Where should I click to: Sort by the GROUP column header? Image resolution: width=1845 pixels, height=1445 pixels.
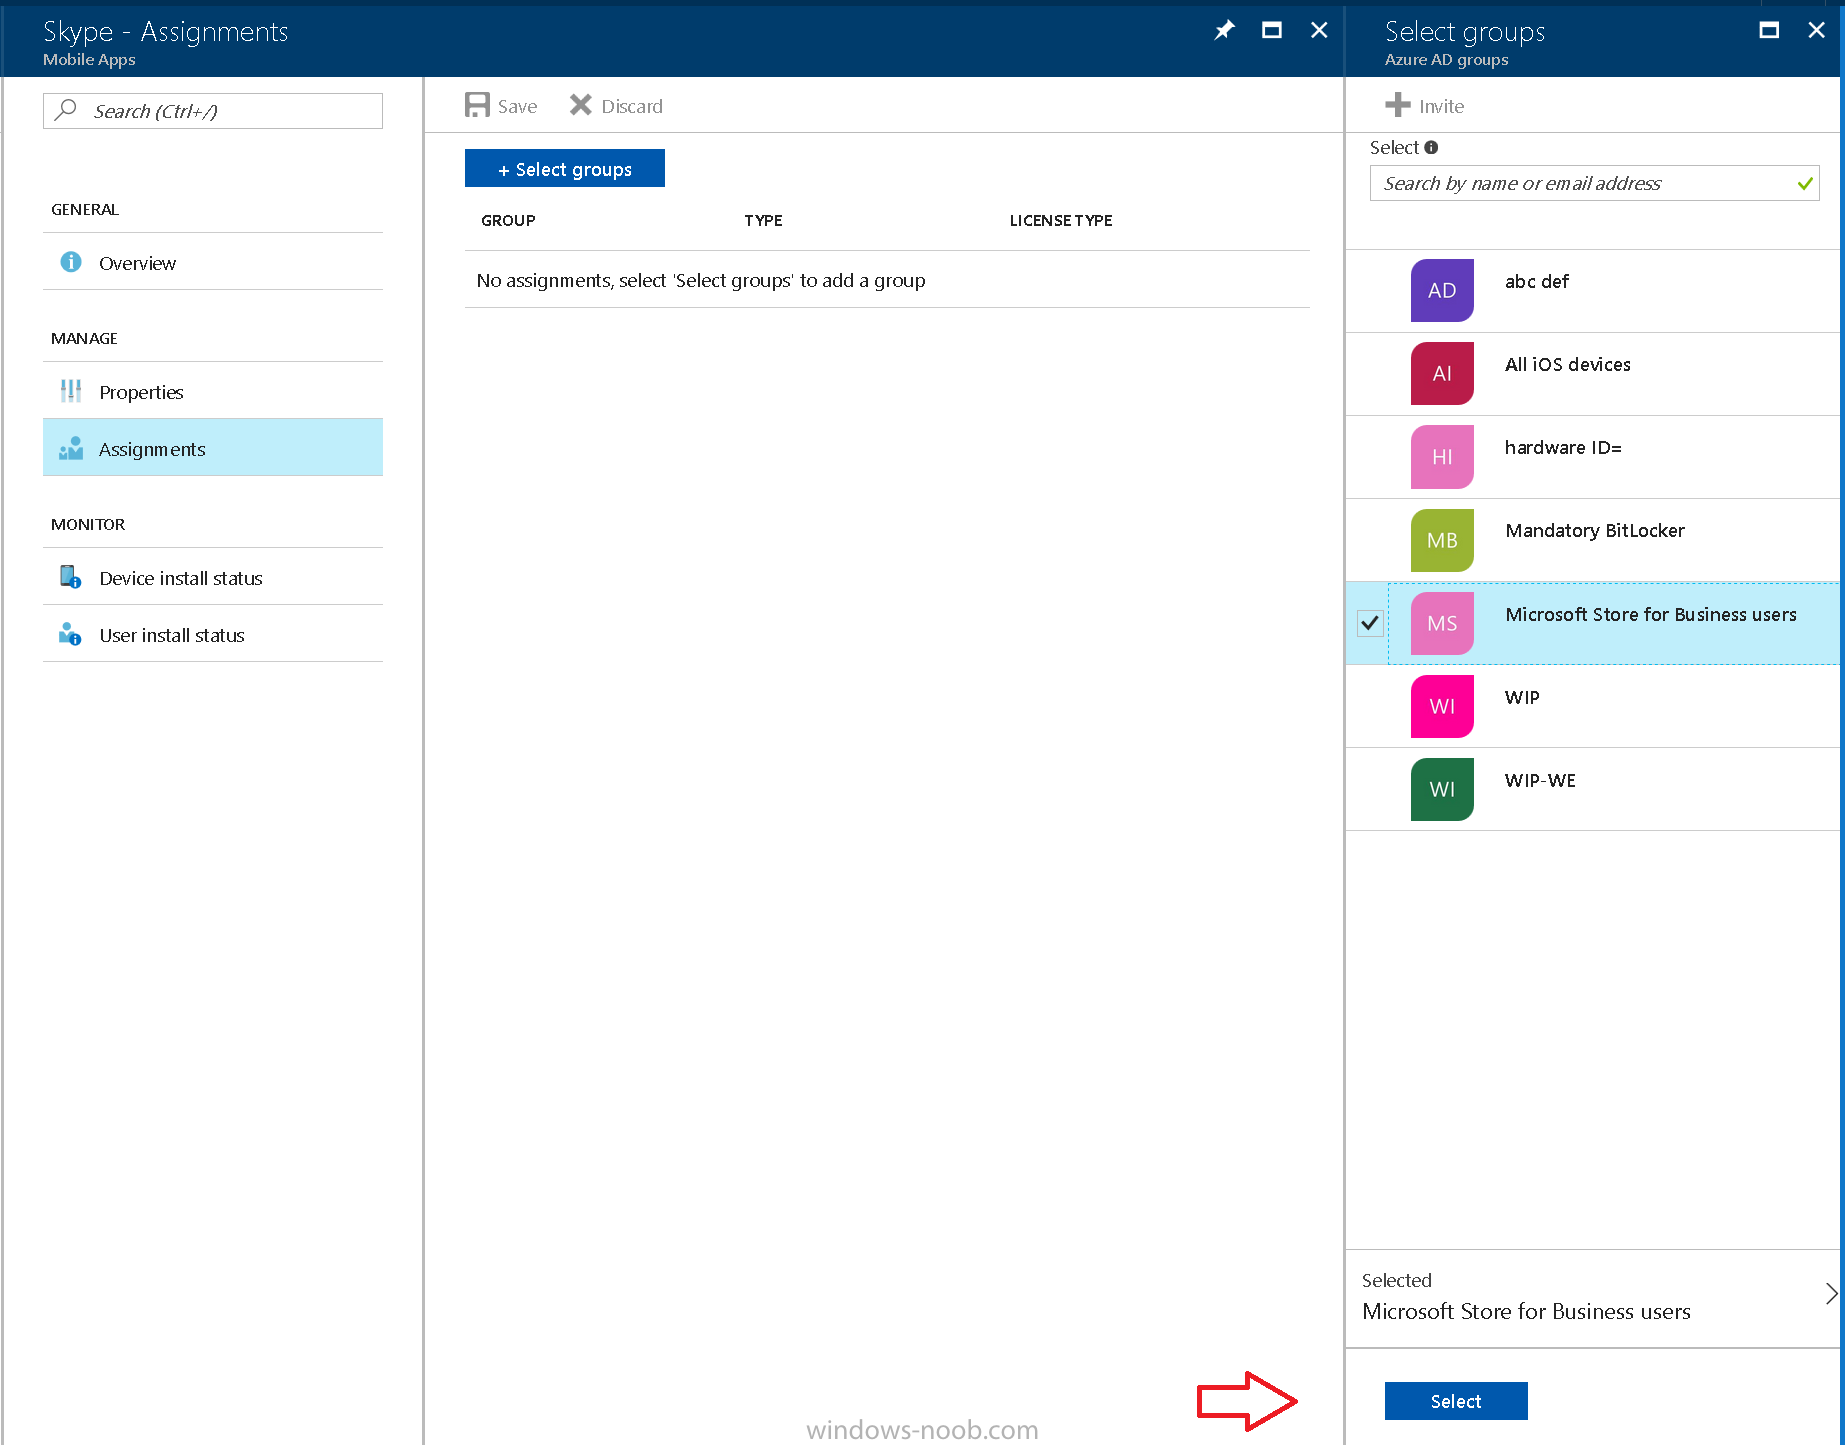[508, 220]
